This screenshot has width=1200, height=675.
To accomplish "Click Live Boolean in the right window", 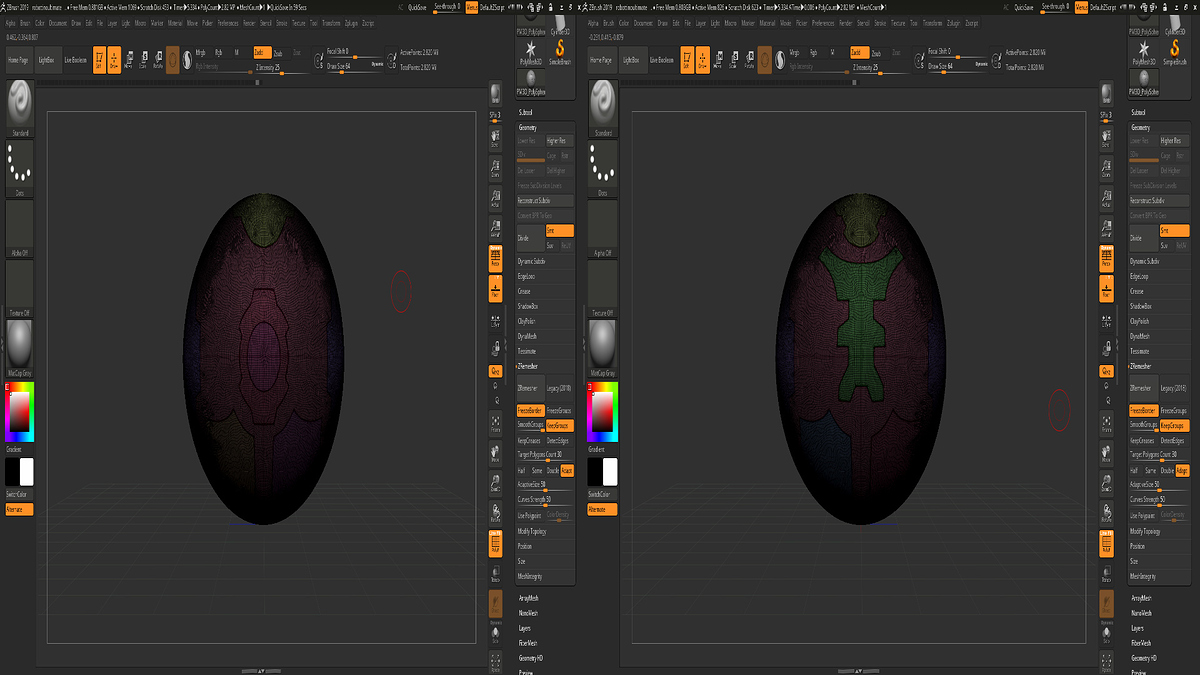I will (x=661, y=60).
